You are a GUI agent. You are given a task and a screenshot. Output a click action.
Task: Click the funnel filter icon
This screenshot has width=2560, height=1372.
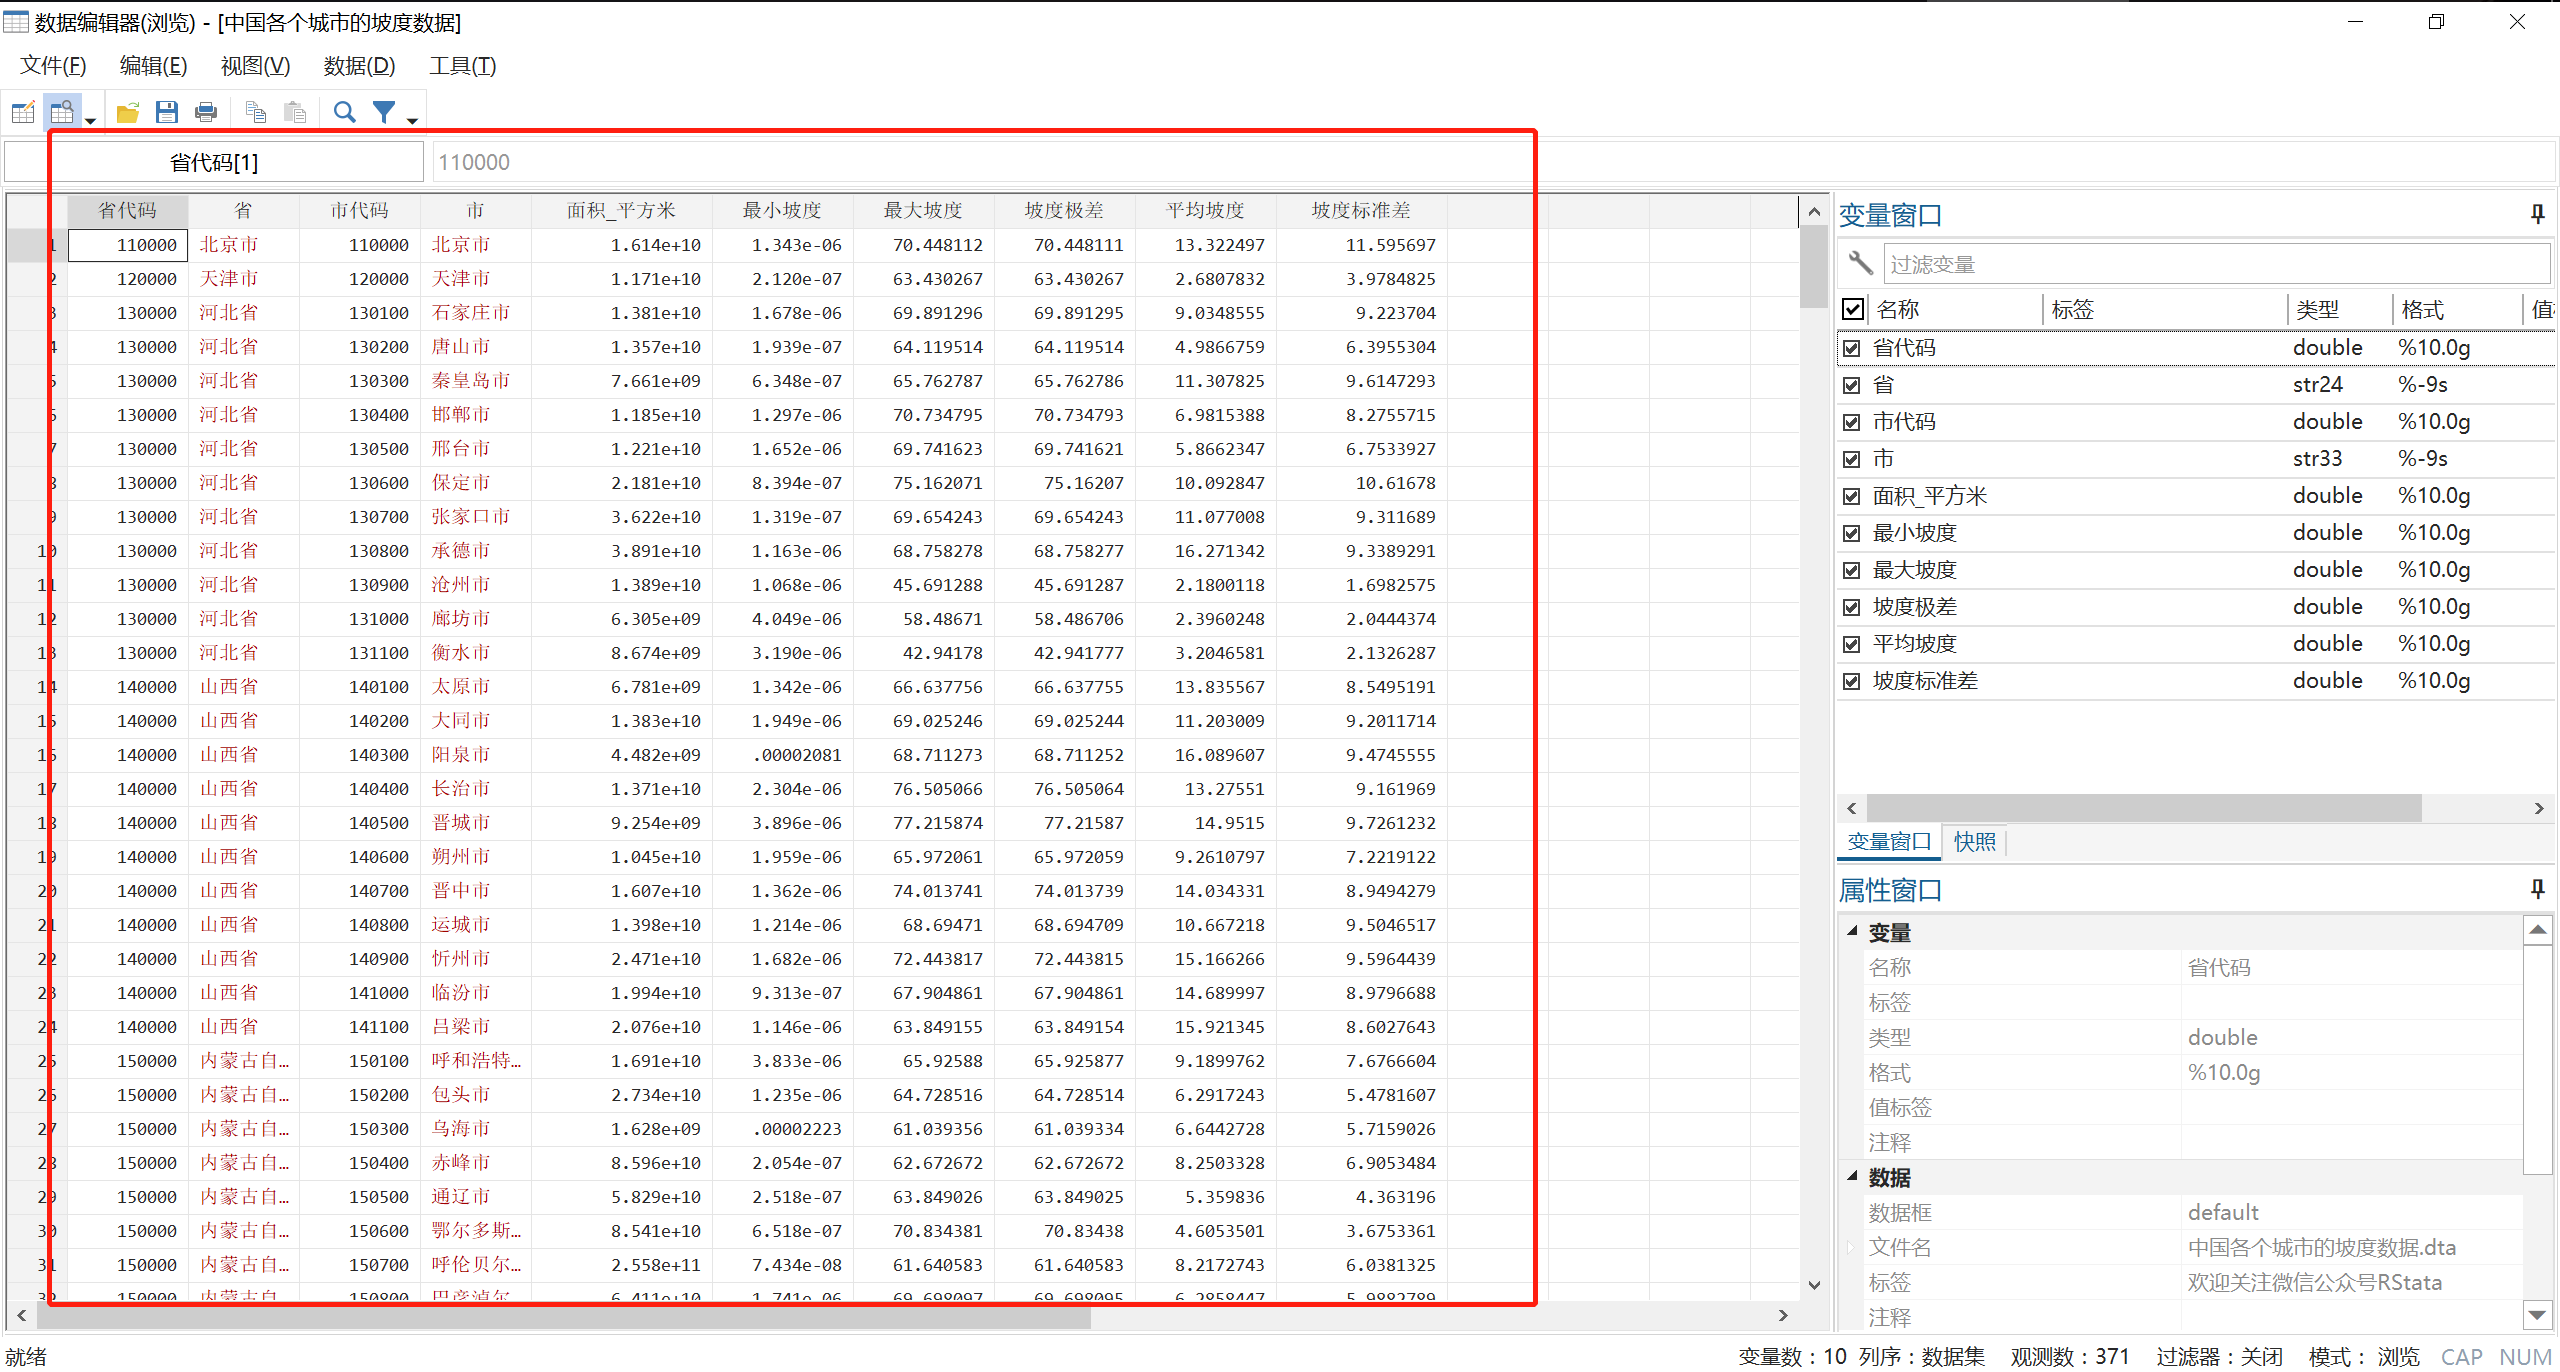pyautogui.click(x=384, y=112)
